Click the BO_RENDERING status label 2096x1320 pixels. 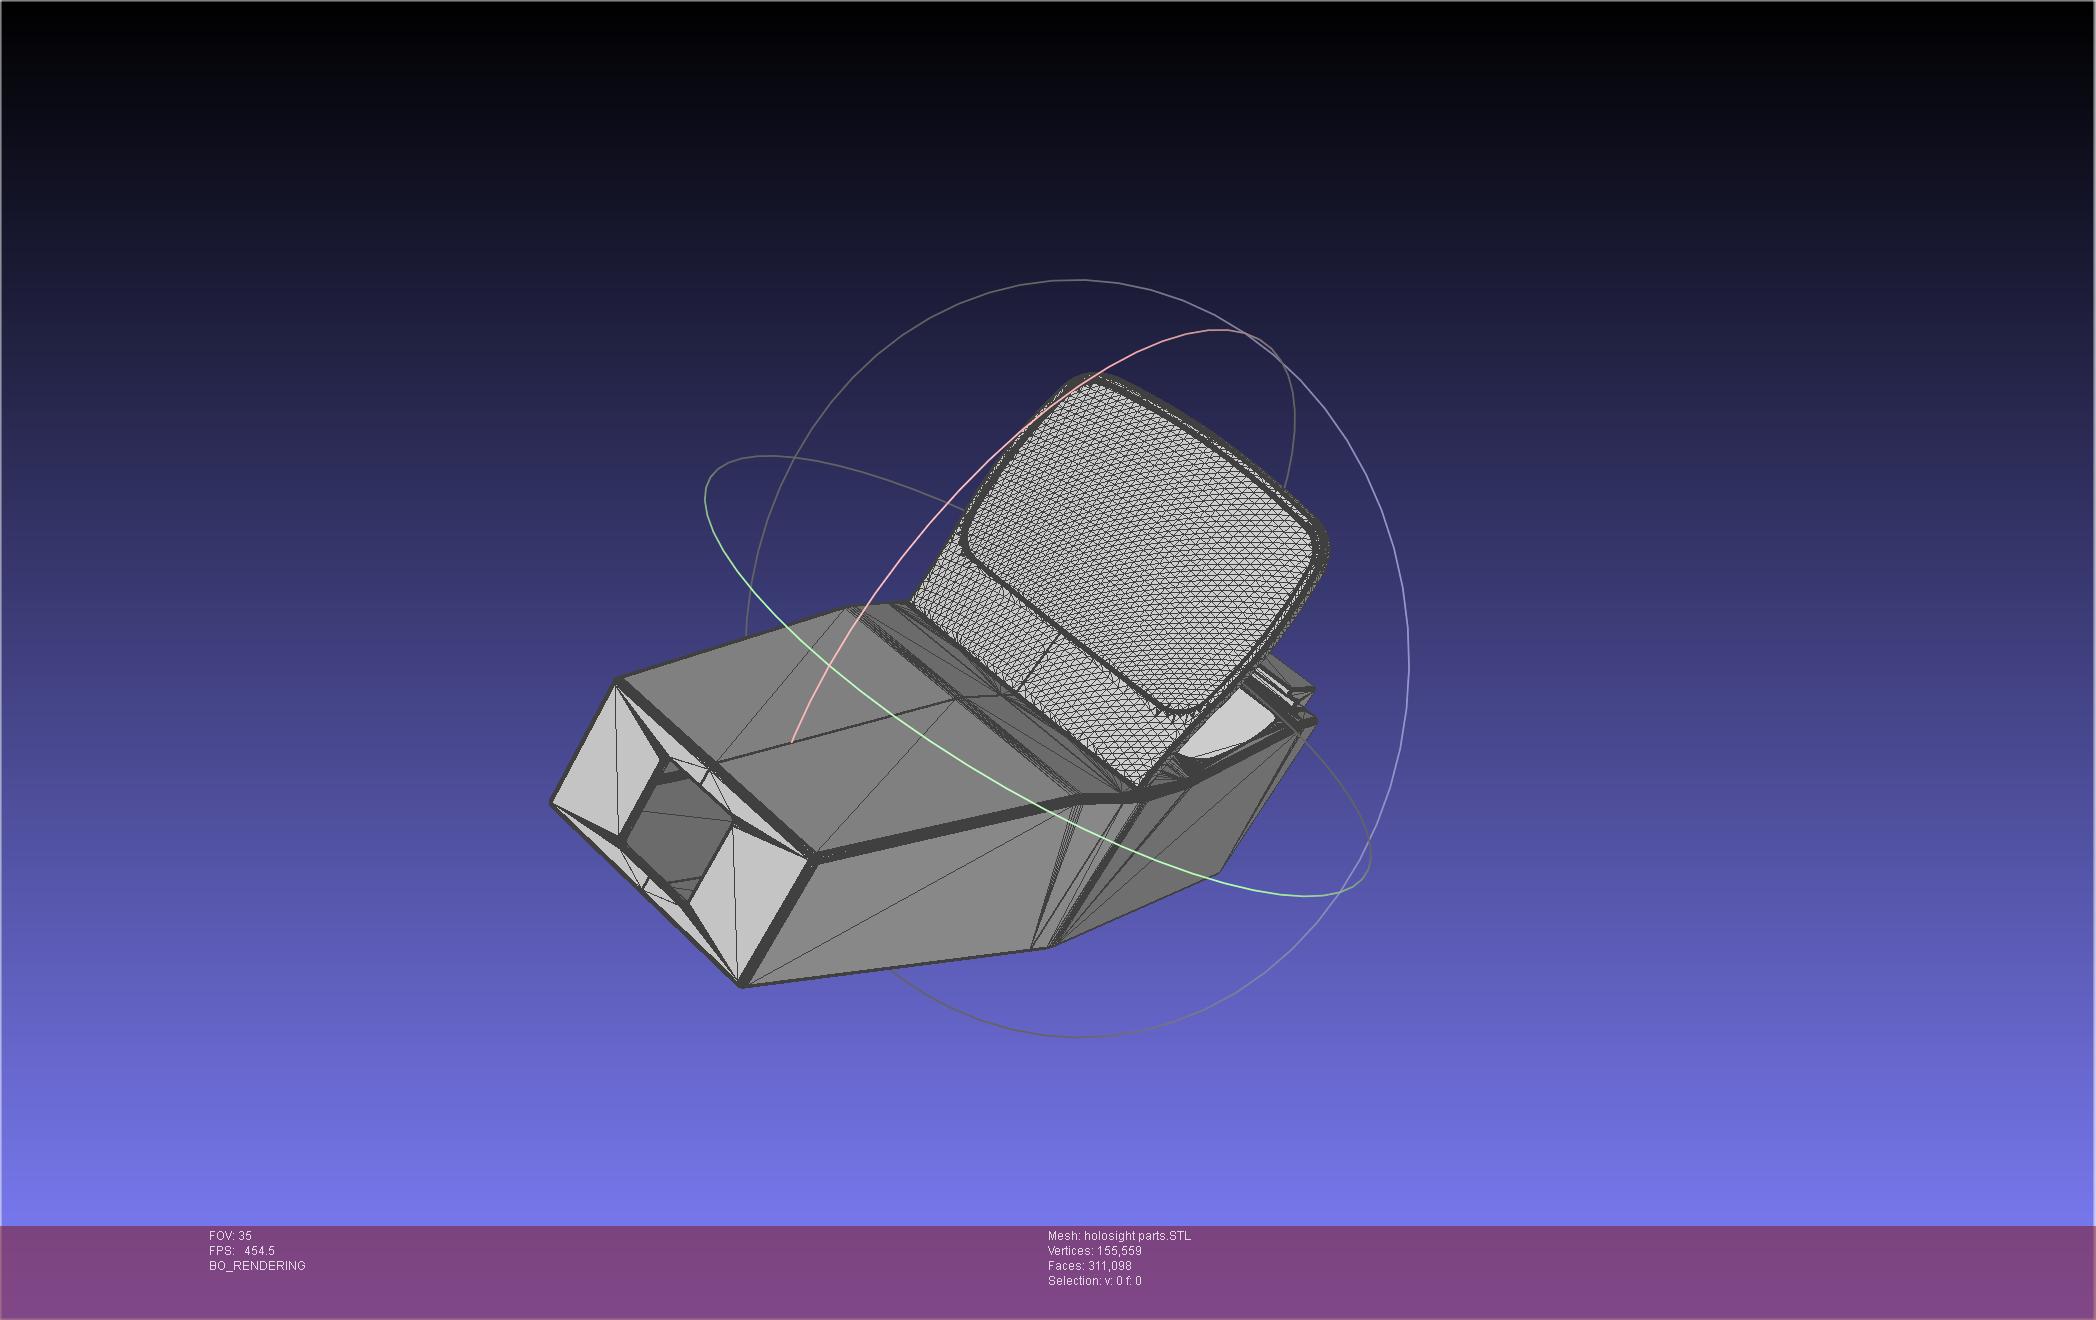[257, 1266]
